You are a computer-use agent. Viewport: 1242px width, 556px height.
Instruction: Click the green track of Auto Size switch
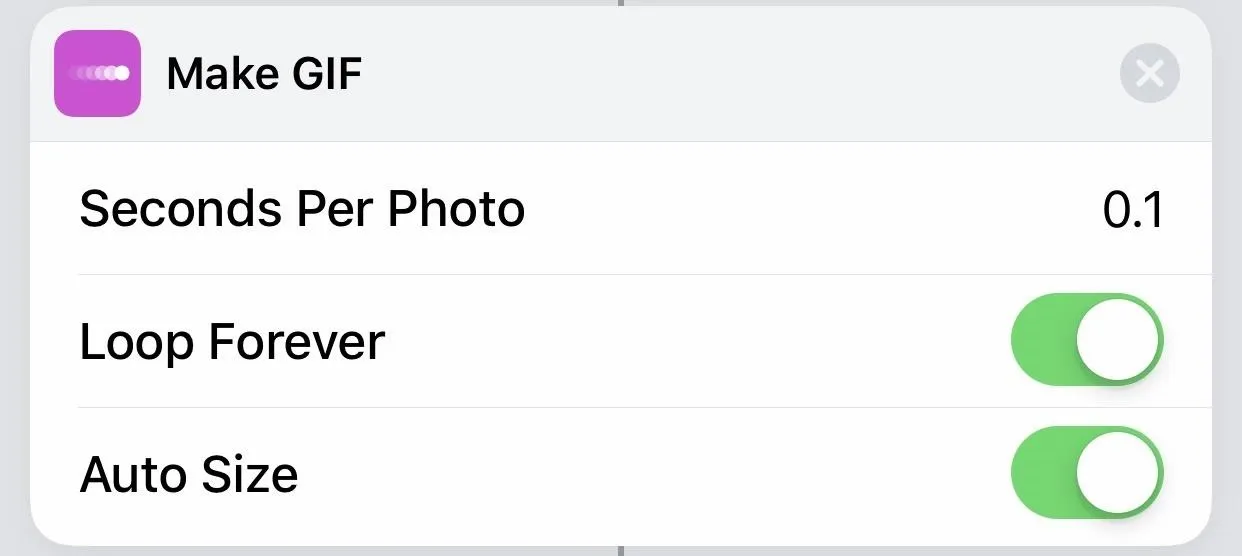pyautogui.click(x=1043, y=472)
